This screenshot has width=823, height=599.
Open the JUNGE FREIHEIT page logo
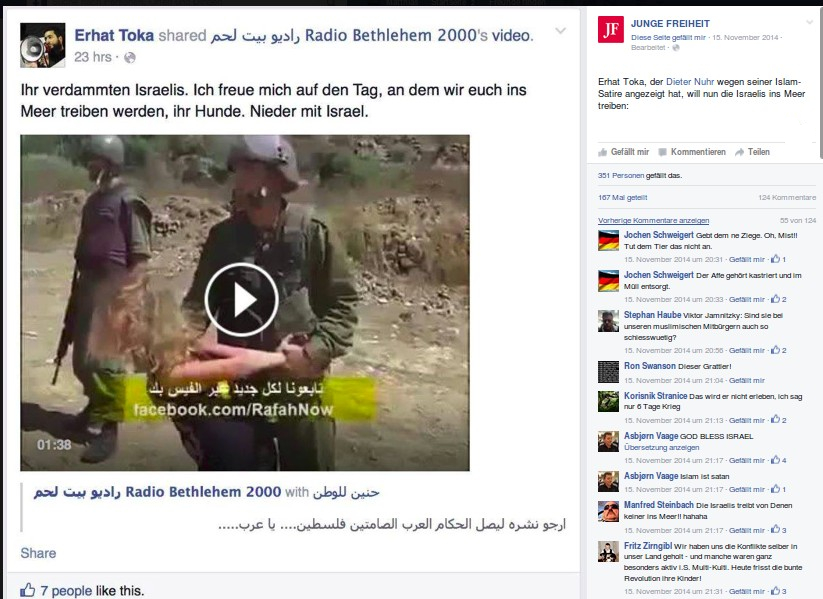(x=611, y=29)
